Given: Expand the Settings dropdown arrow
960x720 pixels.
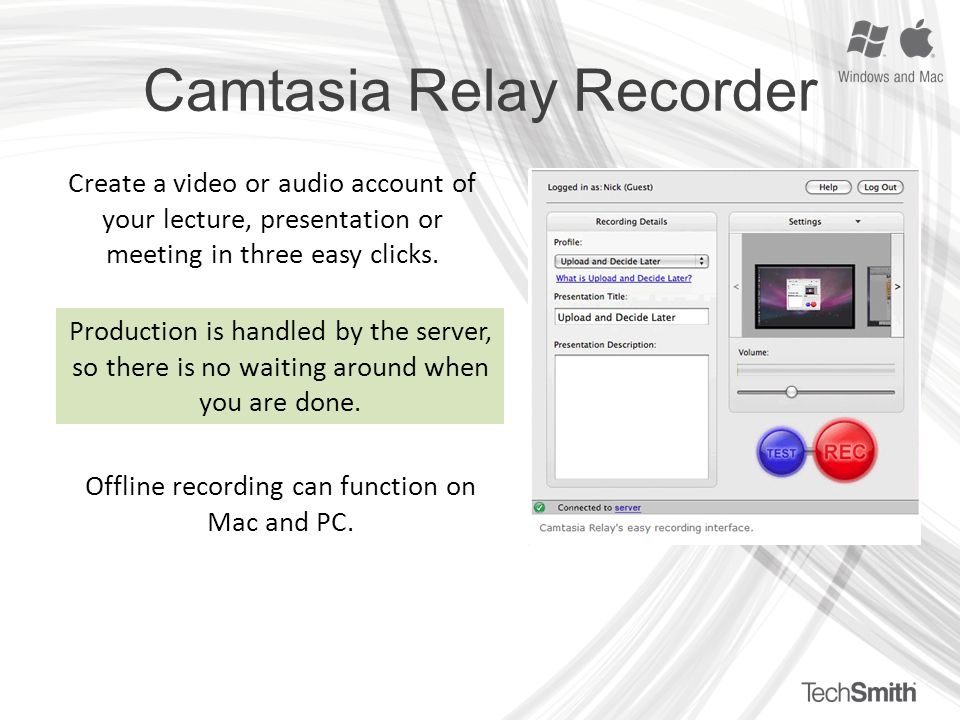Looking at the screenshot, I should click(858, 222).
